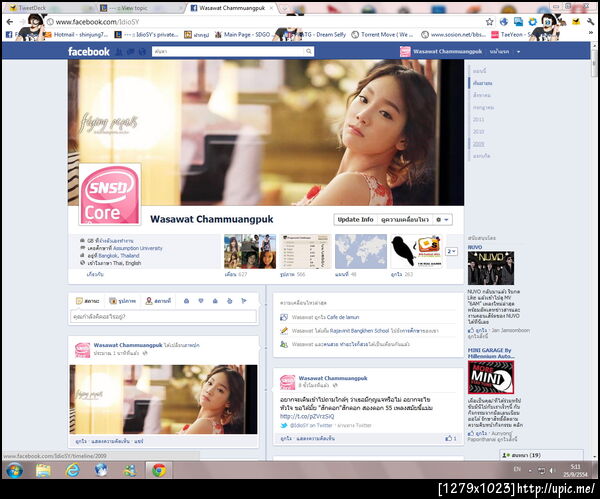This screenshot has height=499, width=600.
Task: Open the likes thumbnail with black bird
Action: pos(416,251)
